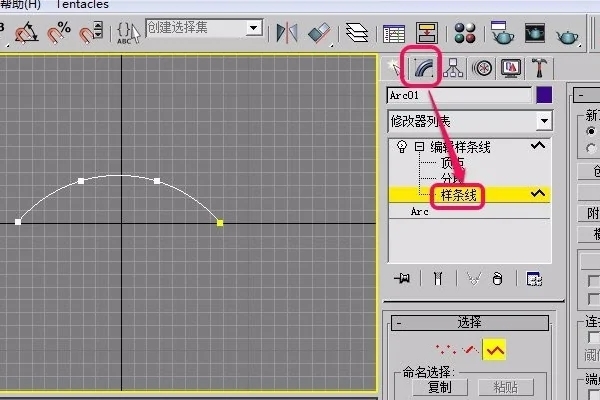
Task: Open the 创建选择集 dropdown arrow
Action: [x=254, y=28]
